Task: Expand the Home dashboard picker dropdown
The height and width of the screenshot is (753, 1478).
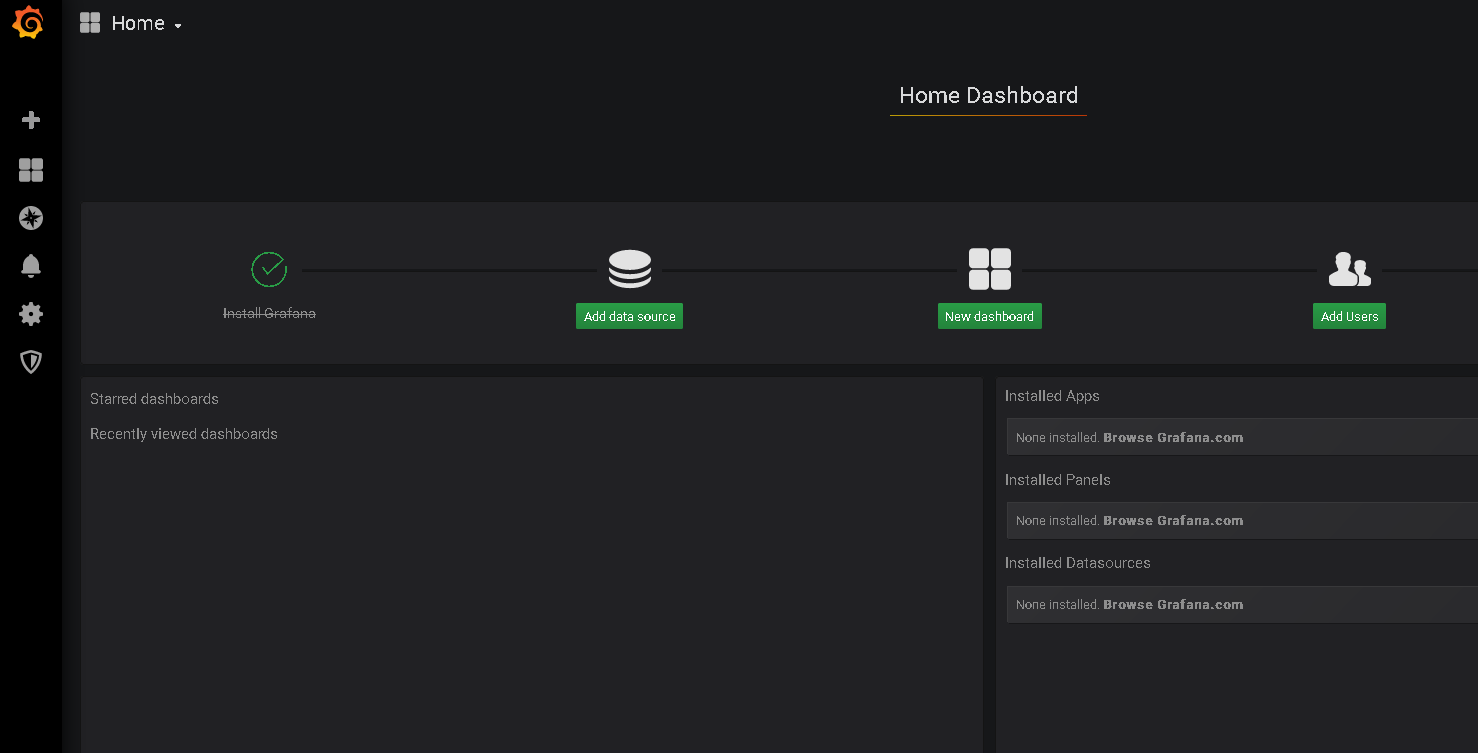Action: [146, 24]
